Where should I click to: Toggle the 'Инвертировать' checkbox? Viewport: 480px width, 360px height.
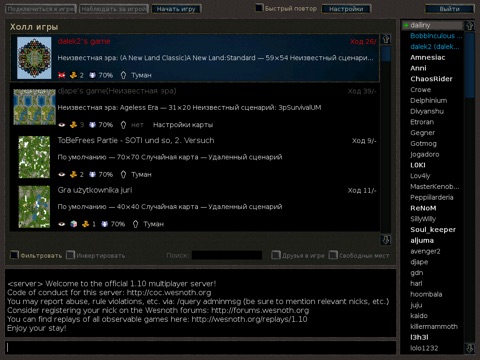[x=70, y=255]
